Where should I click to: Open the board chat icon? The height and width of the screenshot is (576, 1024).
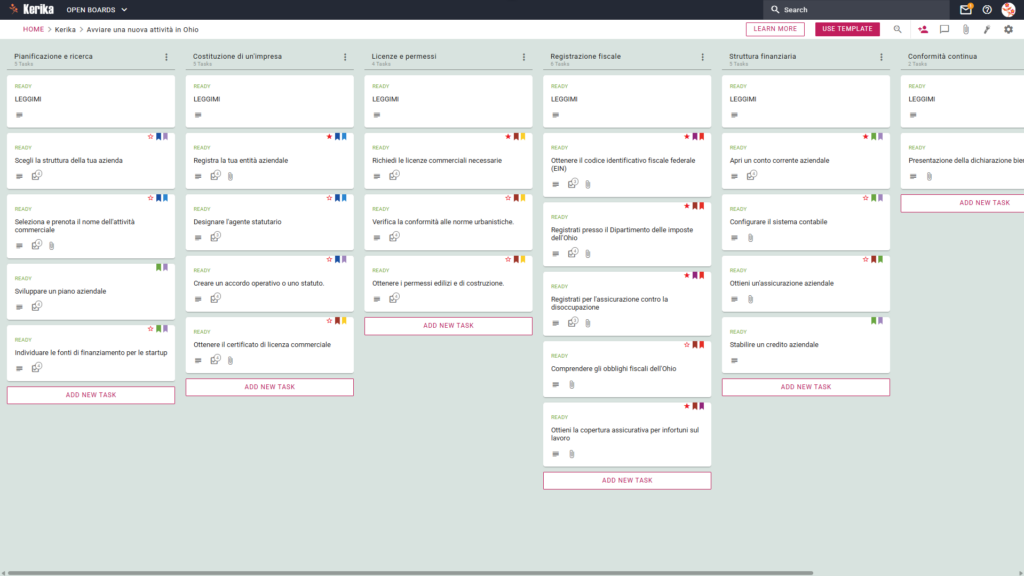[x=944, y=29]
